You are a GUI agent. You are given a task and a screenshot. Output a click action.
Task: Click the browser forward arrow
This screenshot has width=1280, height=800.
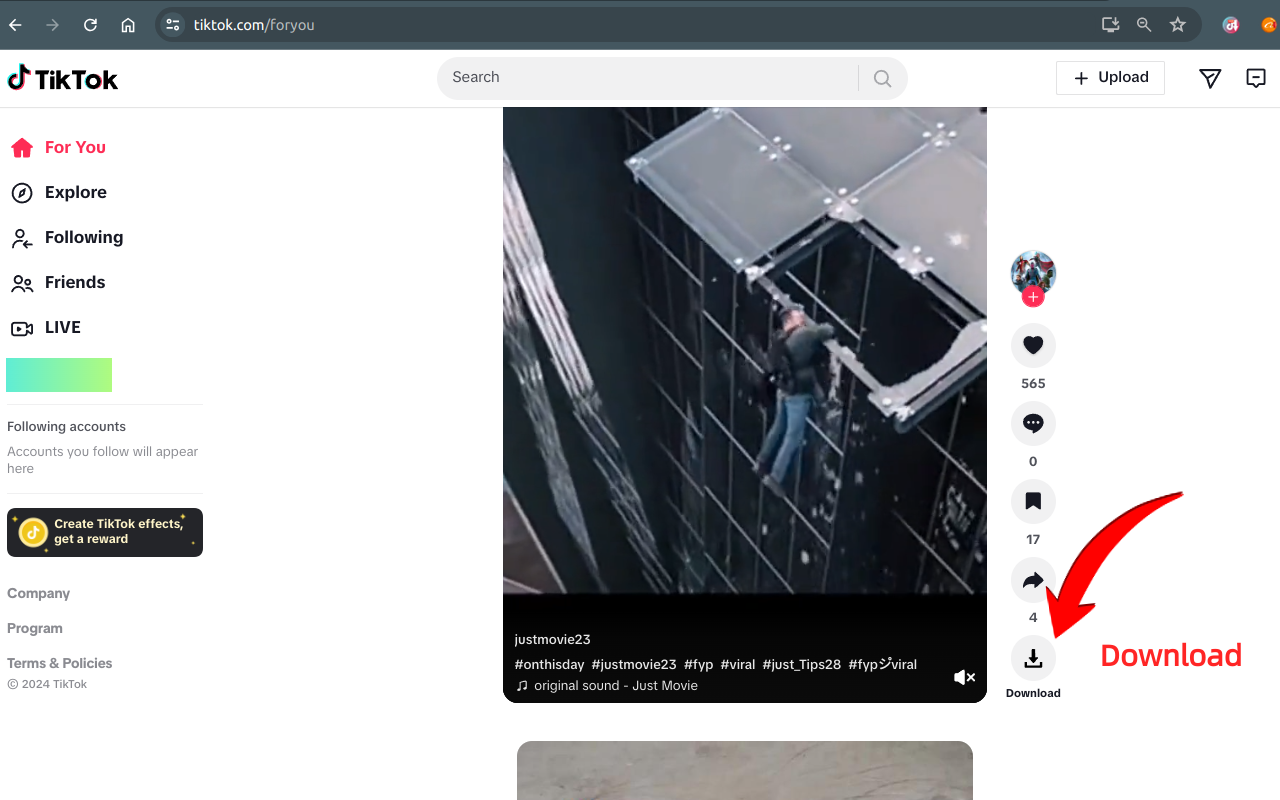(53, 25)
